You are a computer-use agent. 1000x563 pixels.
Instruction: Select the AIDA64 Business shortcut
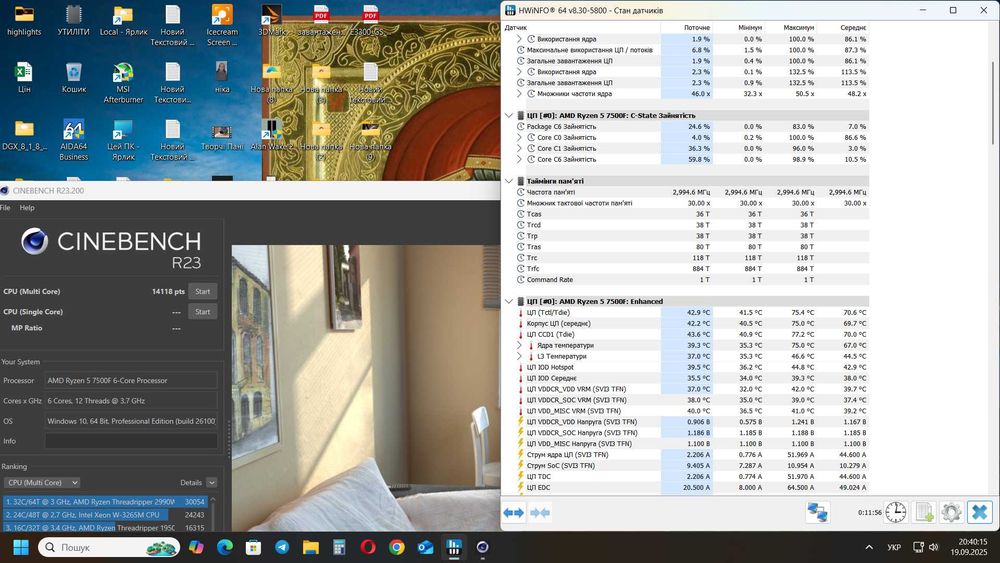pyautogui.click(x=73, y=140)
